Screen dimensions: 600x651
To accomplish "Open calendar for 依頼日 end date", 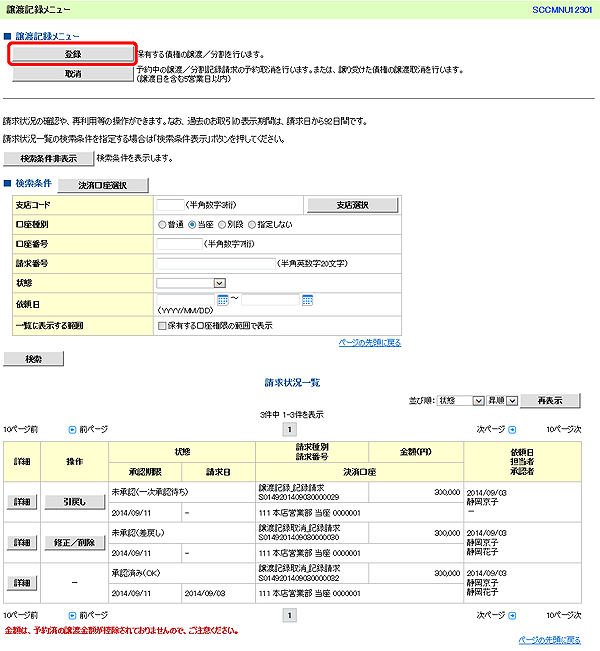I will (307, 300).
